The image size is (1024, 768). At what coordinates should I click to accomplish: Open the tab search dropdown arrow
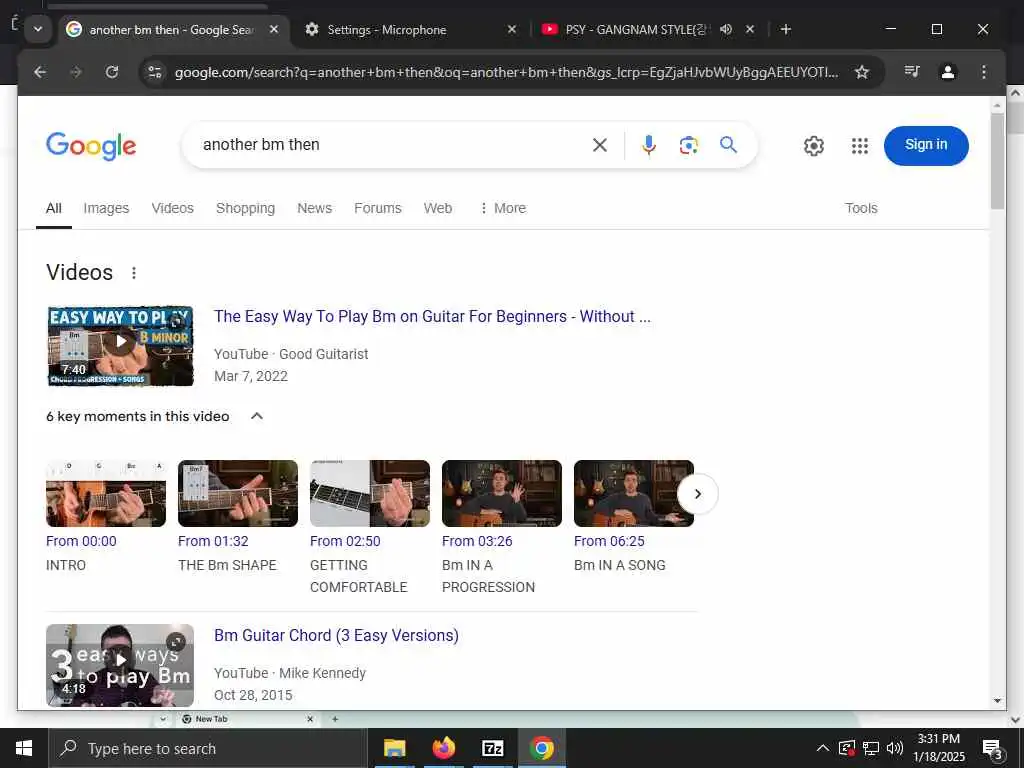pyautogui.click(x=38, y=29)
